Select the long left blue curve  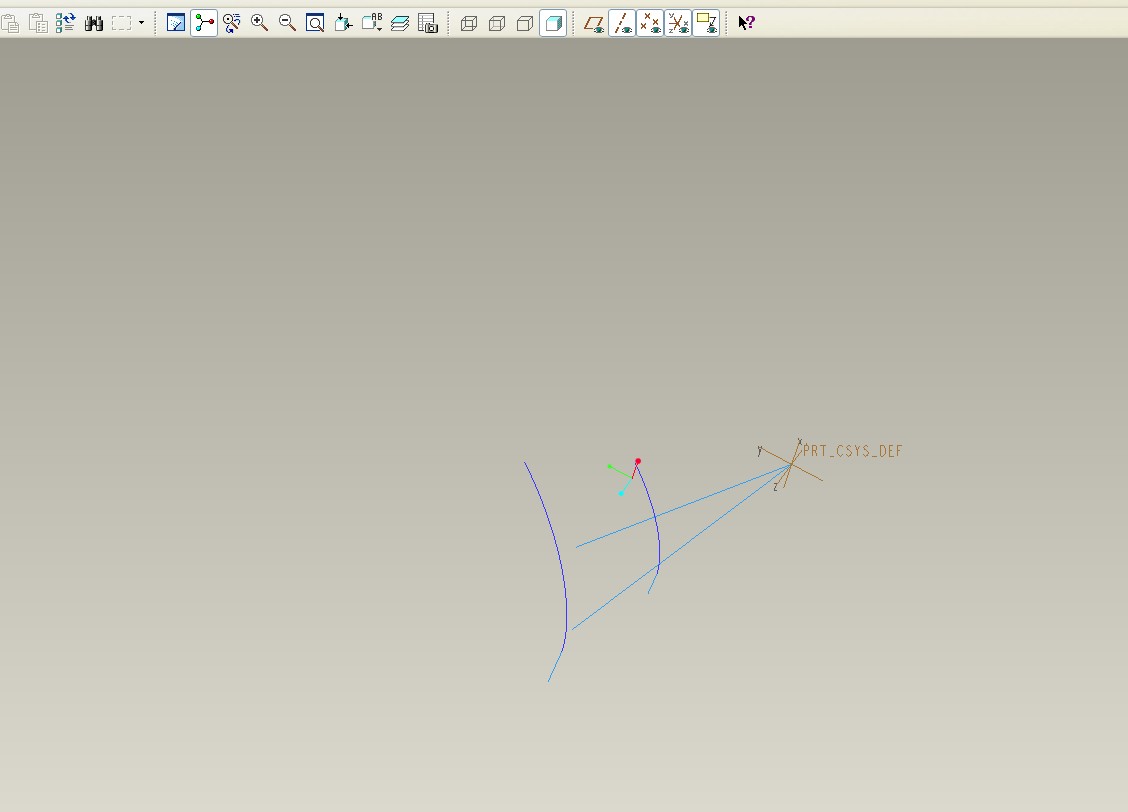tap(557, 550)
